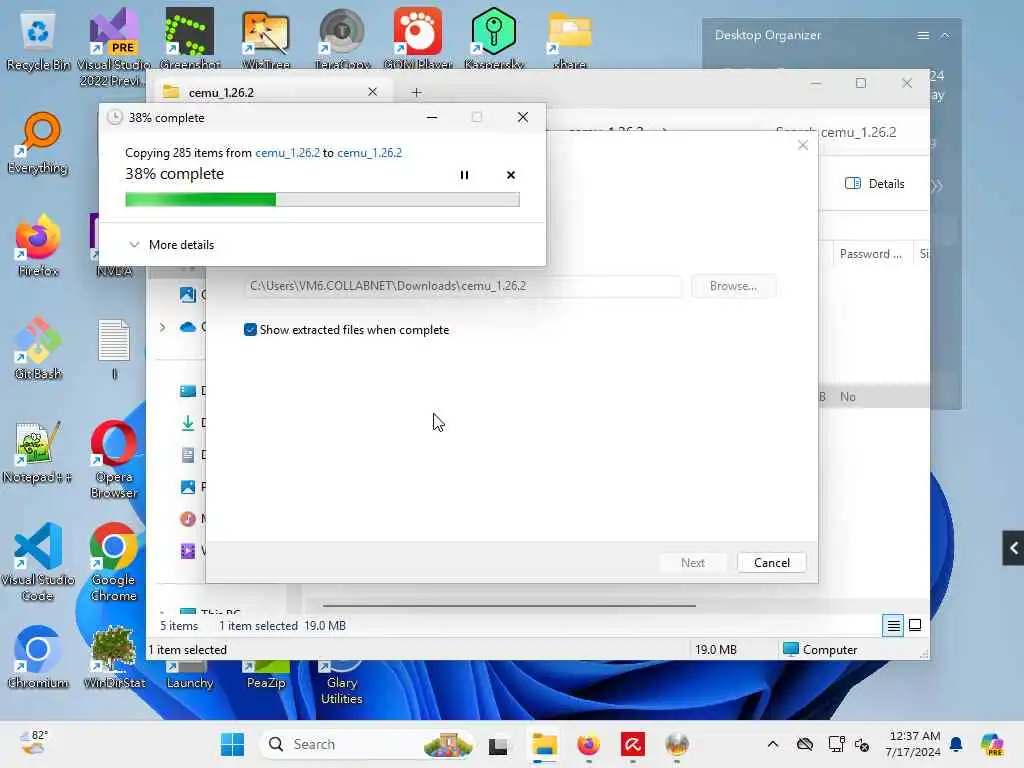Click the horizontal scrollbar in Explorer
Image resolution: width=1024 pixels, height=768 pixels.
(x=509, y=605)
